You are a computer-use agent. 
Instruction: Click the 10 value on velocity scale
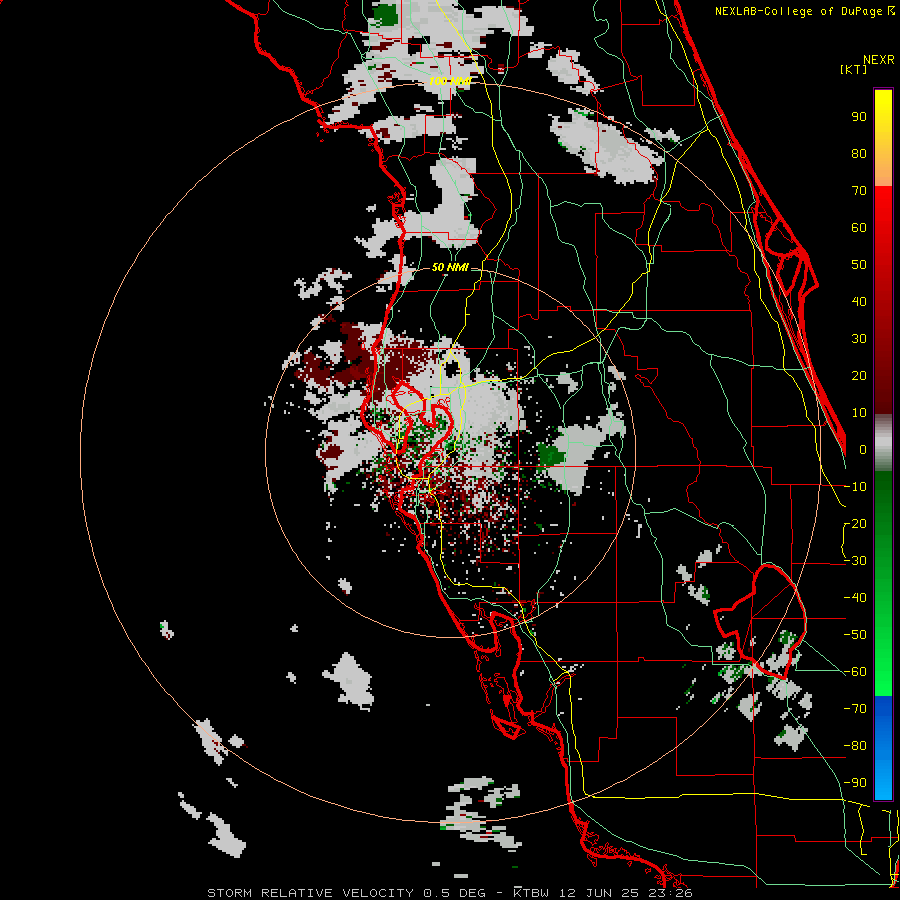(x=859, y=413)
